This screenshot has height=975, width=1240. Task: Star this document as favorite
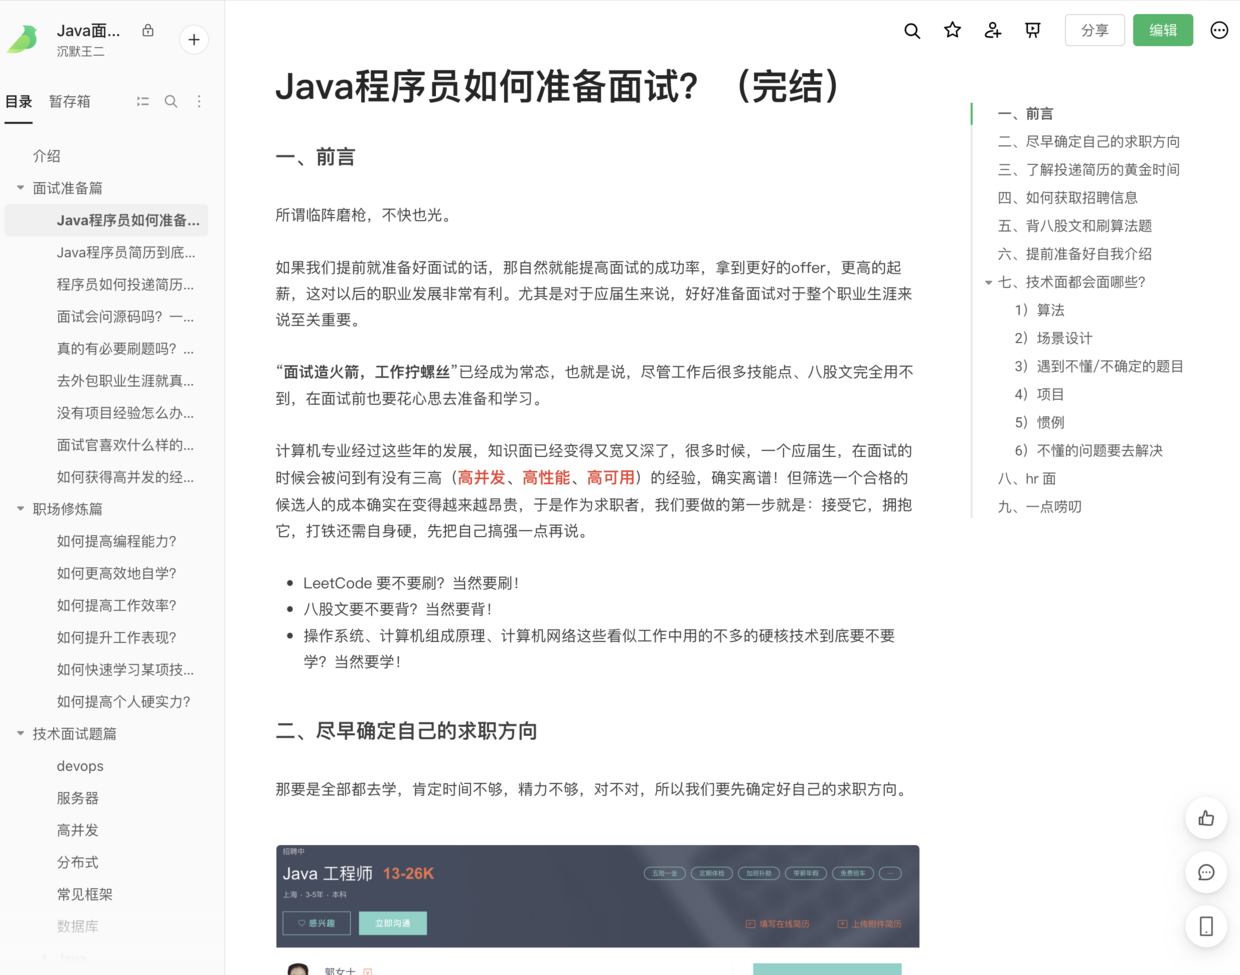[952, 31]
